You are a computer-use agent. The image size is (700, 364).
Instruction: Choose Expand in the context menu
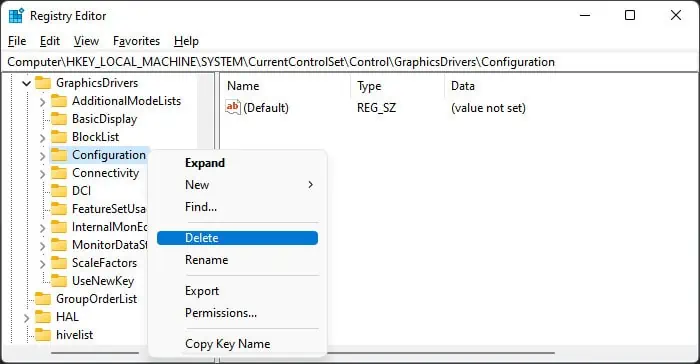[238, 163]
